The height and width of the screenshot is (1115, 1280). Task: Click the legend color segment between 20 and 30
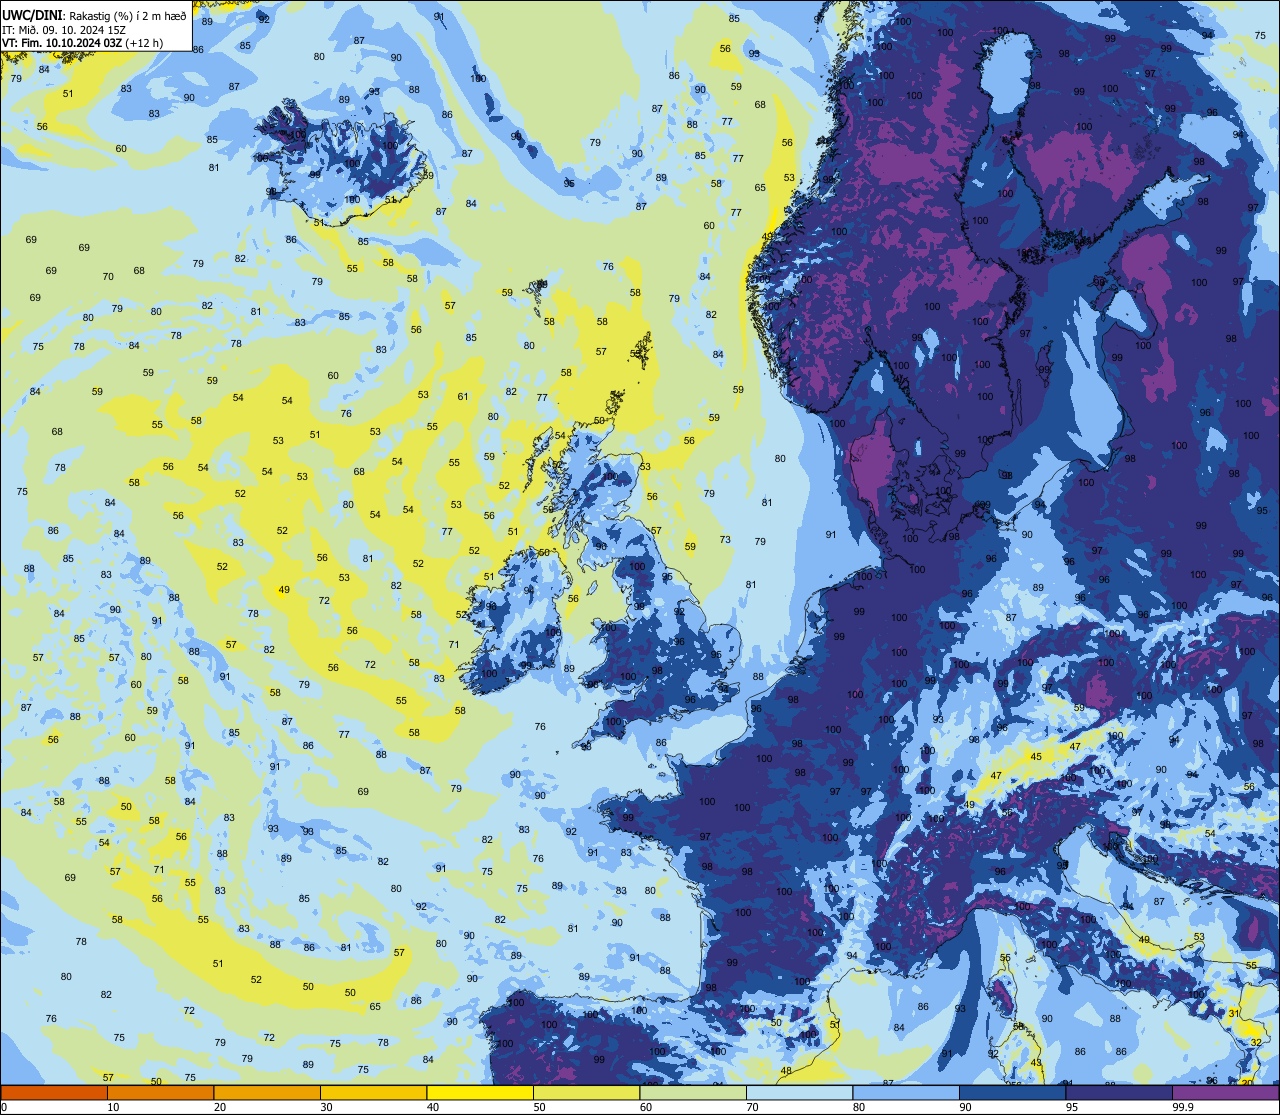click(x=267, y=1092)
